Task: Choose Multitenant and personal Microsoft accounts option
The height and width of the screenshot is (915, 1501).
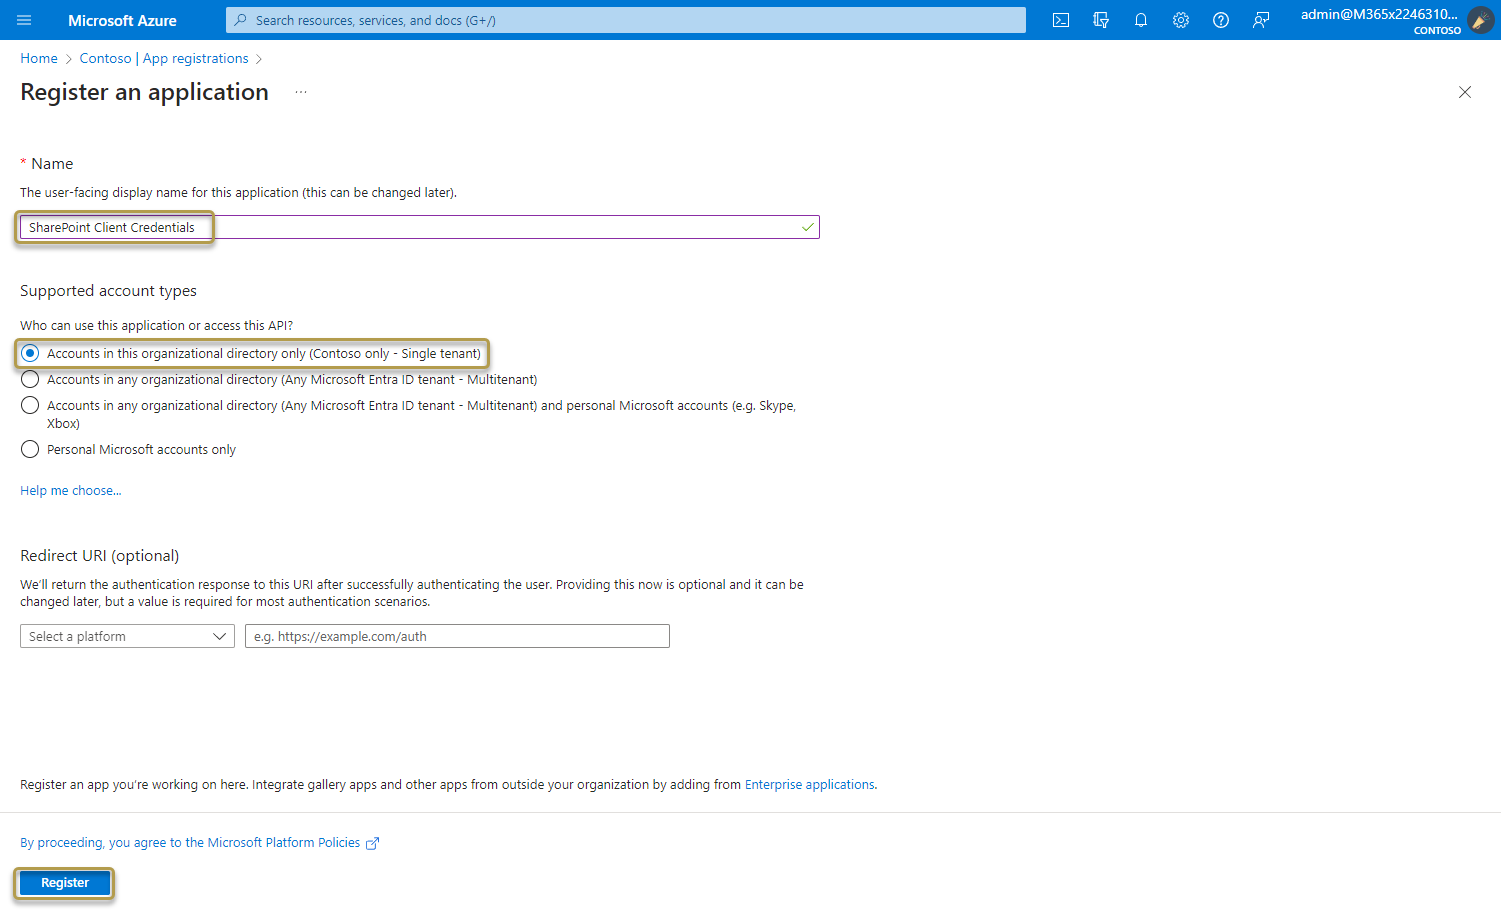Action: click(x=30, y=405)
